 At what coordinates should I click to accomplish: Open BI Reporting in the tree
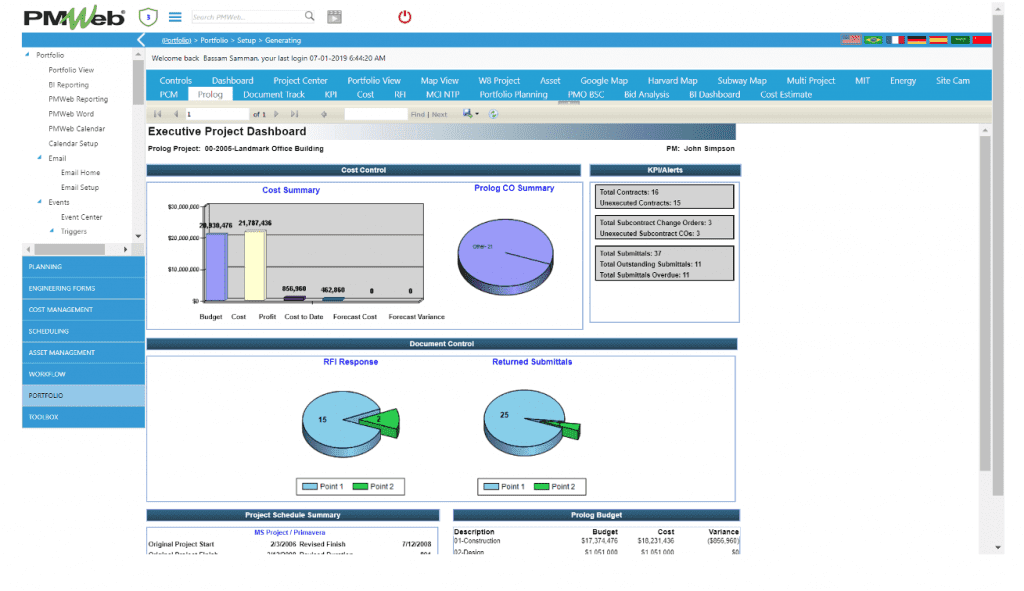(x=69, y=85)
